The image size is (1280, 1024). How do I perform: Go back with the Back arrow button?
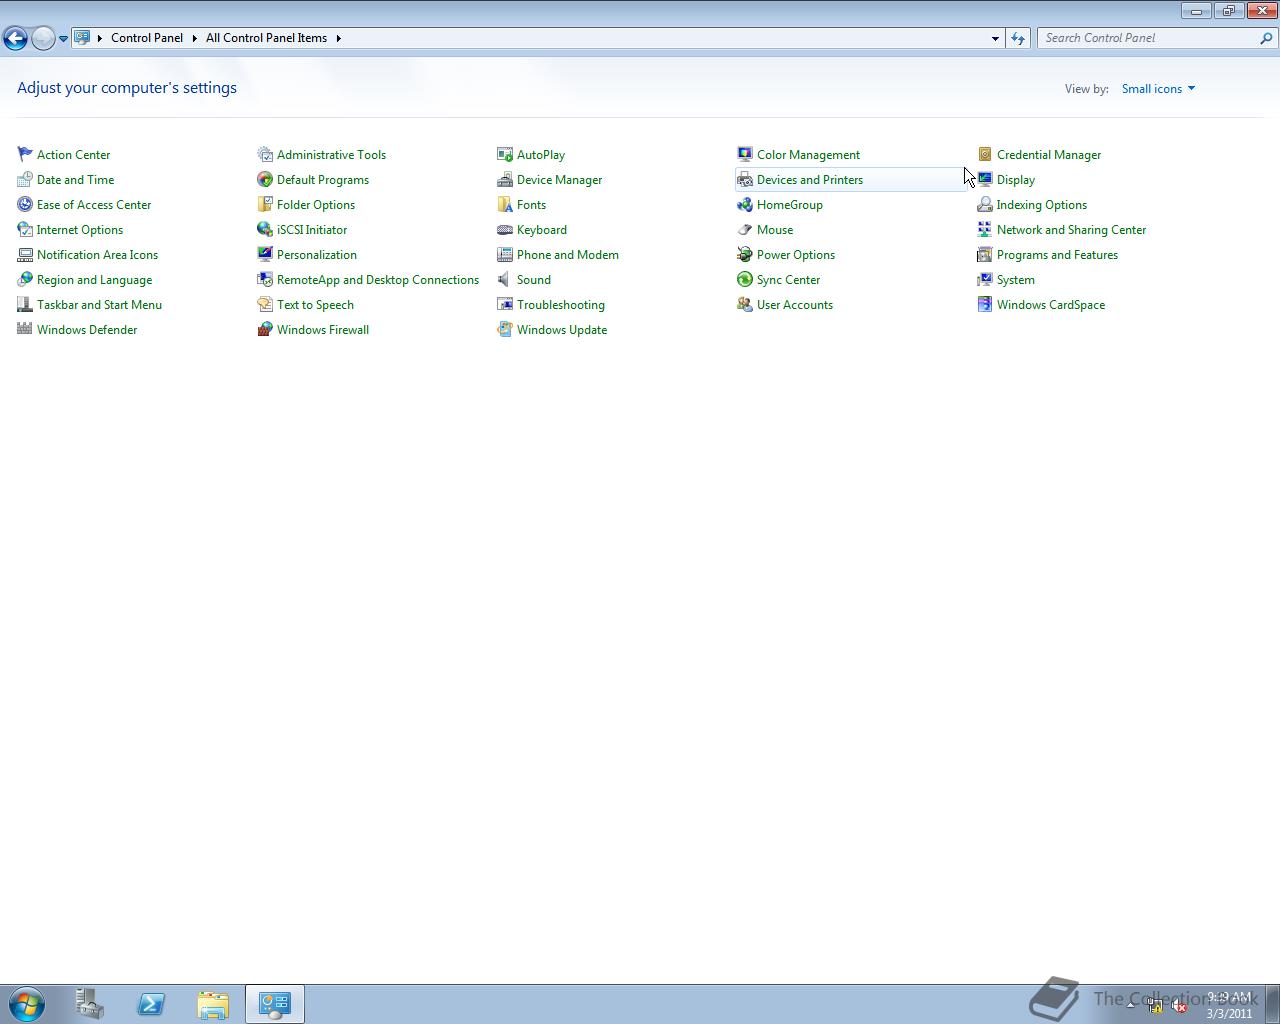pos(15,38)
